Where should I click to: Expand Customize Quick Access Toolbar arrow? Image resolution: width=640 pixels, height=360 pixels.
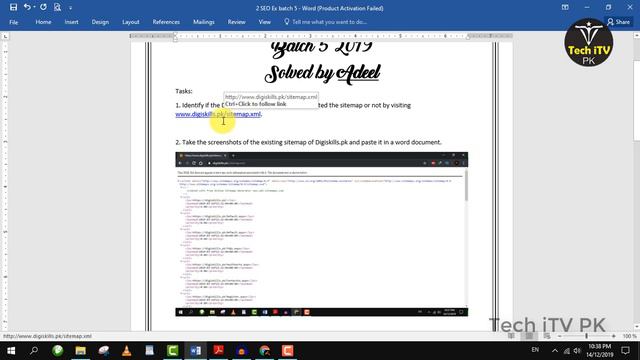point(70,8)
